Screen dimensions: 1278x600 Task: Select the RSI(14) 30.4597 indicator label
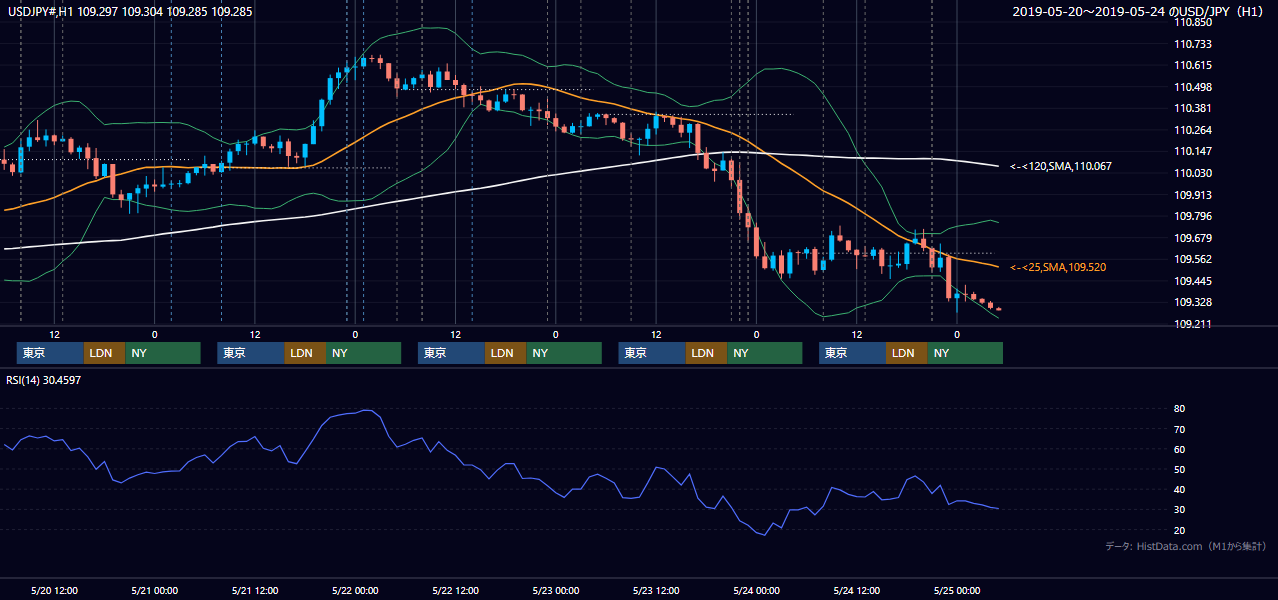45,379
